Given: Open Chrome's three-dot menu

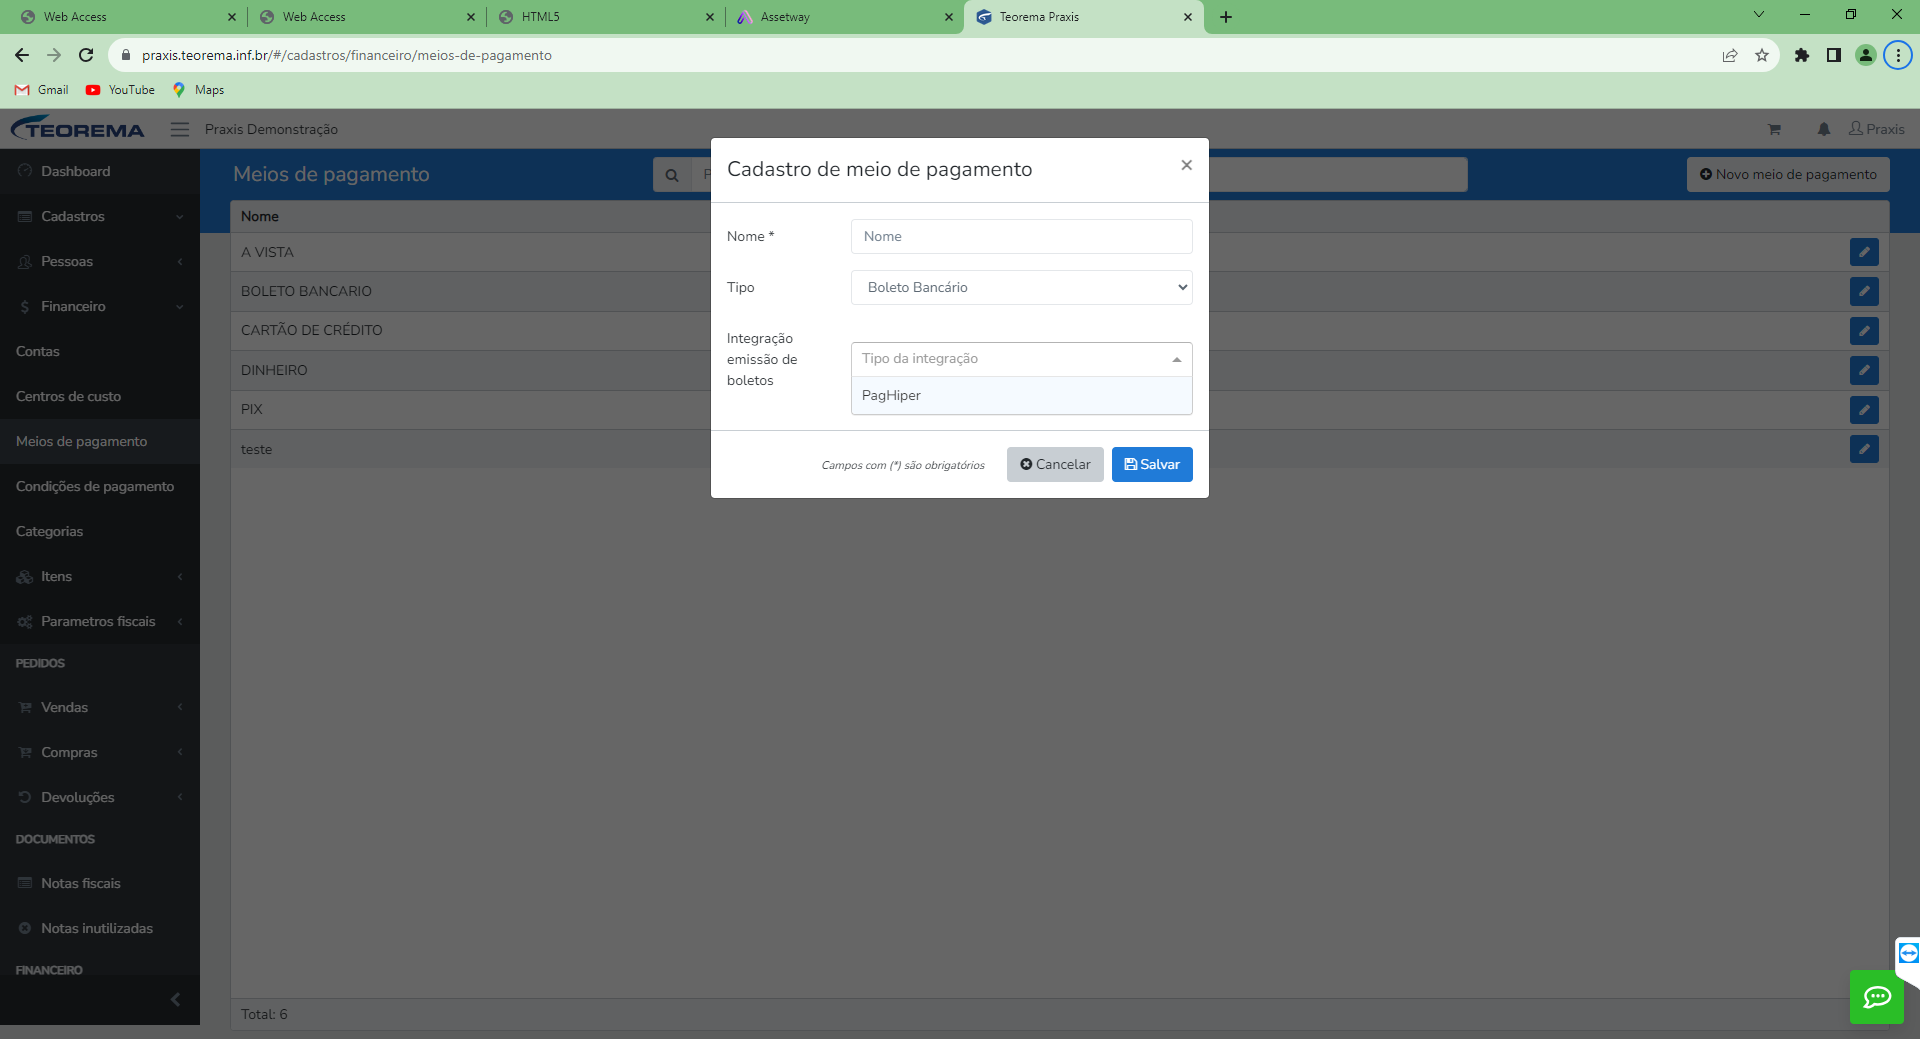Looking at the screenshot, I should 1898,55.
